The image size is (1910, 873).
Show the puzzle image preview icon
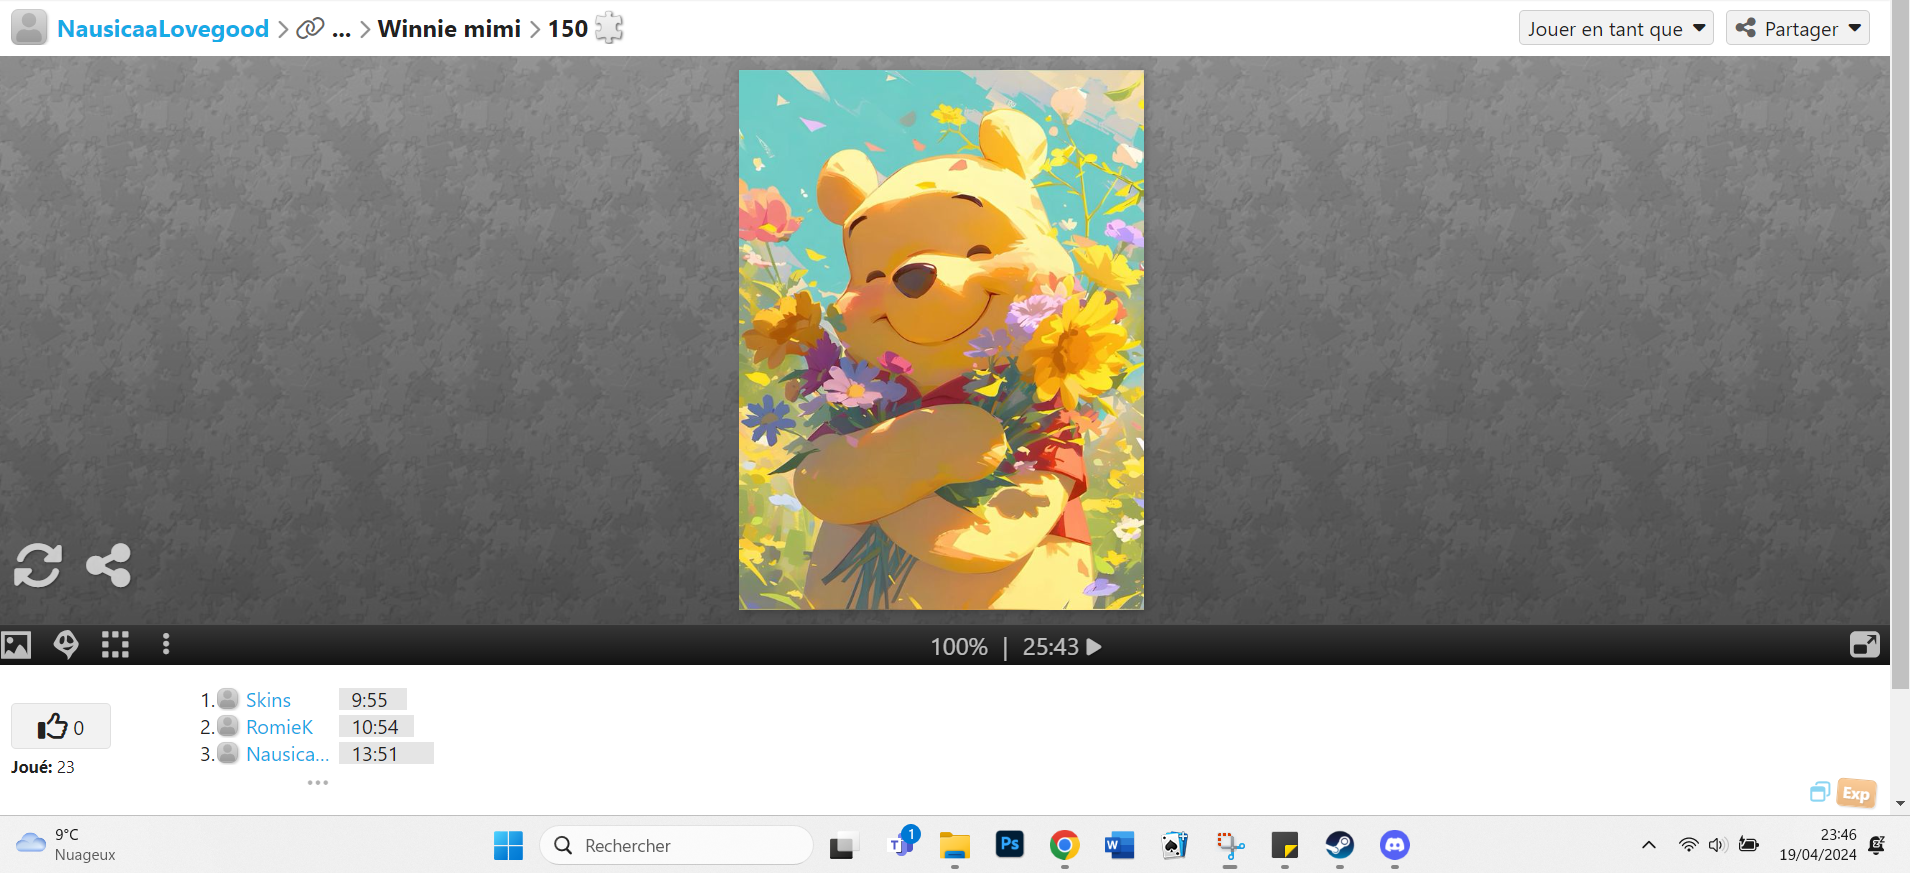[16, 645]
